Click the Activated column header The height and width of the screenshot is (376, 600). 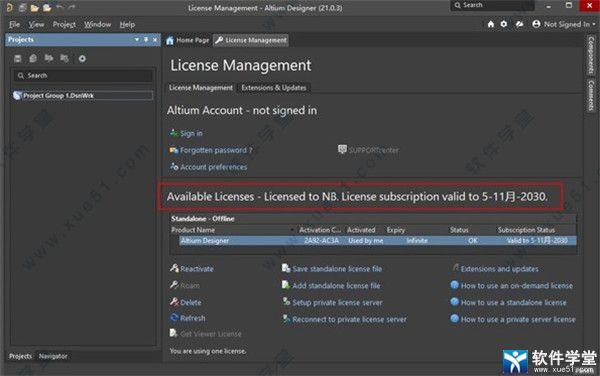pyautogui.click(x=361, y=230)
